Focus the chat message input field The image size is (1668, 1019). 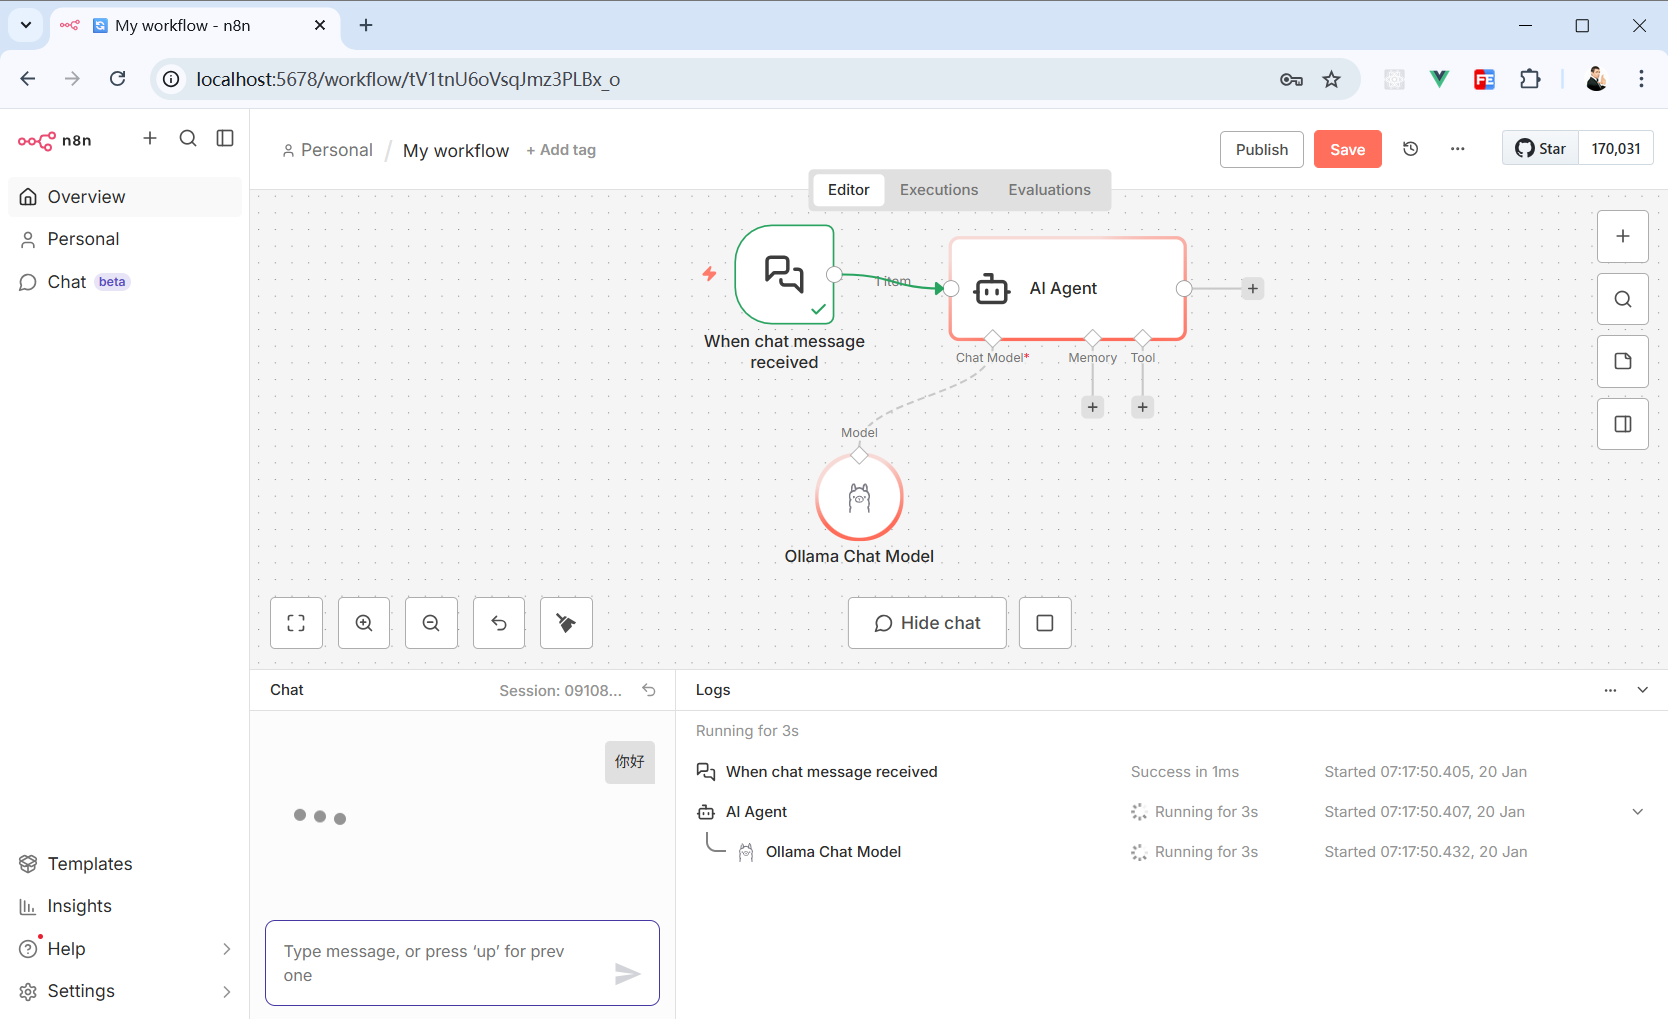440,962
